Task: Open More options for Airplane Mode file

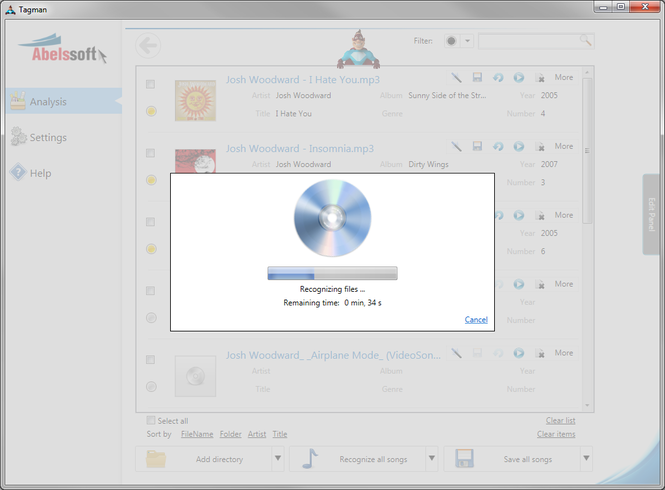Action: 564,353
